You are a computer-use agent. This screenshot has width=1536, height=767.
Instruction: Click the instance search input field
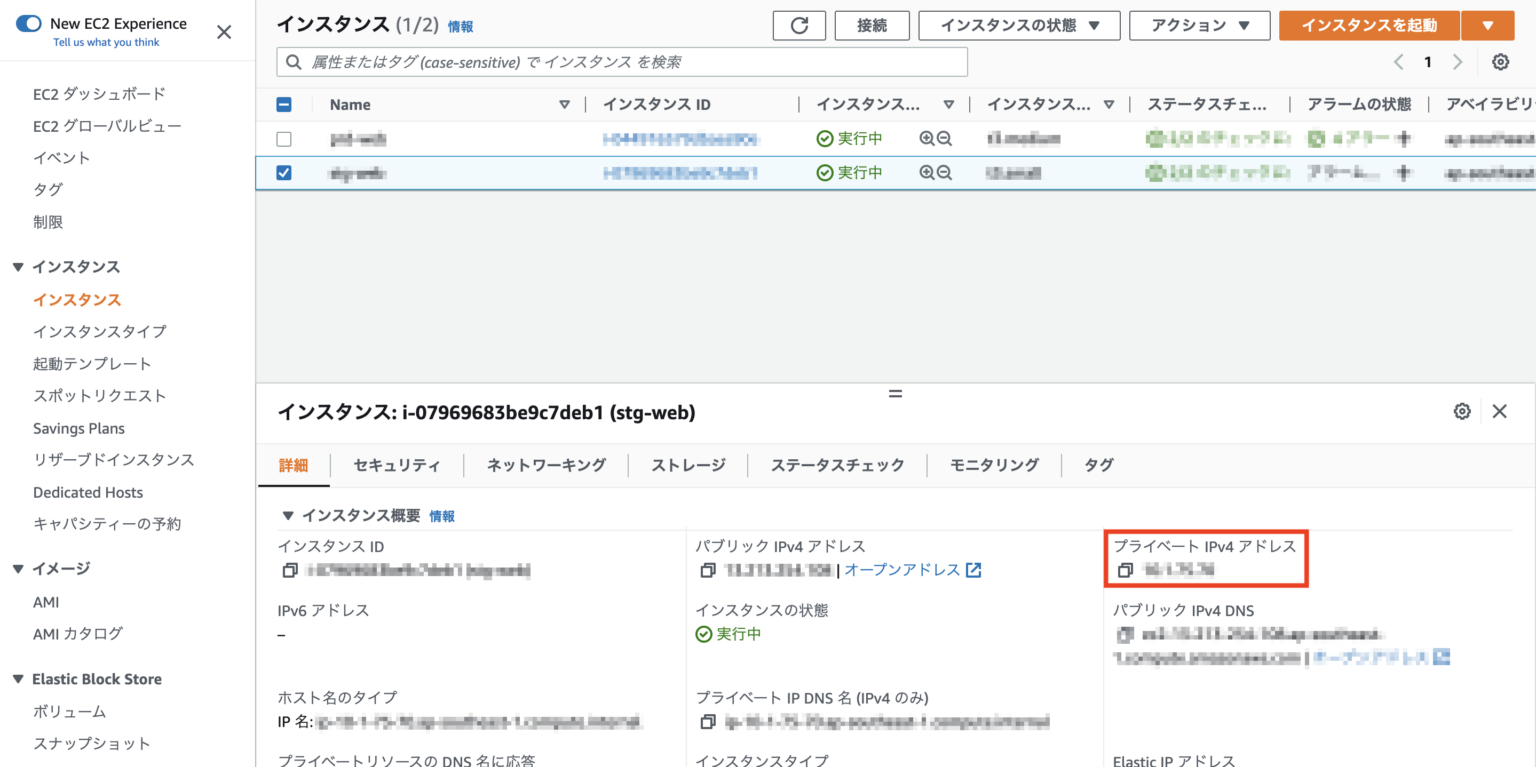(620, 61)
